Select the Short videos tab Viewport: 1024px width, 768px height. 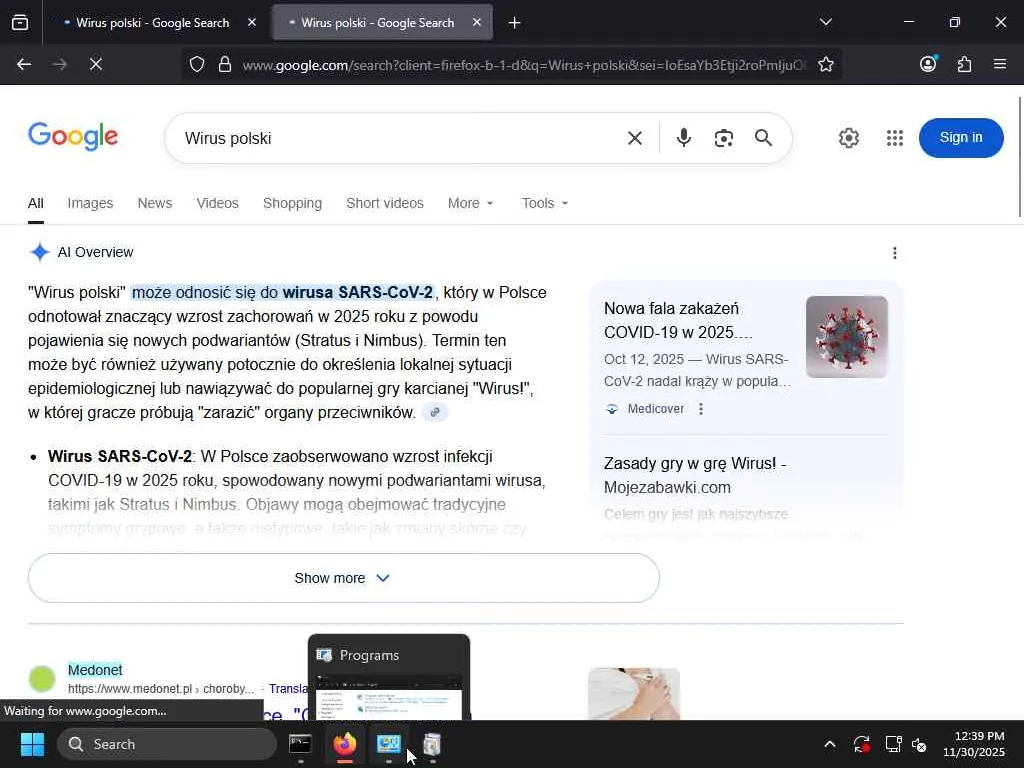pos(385,203)
